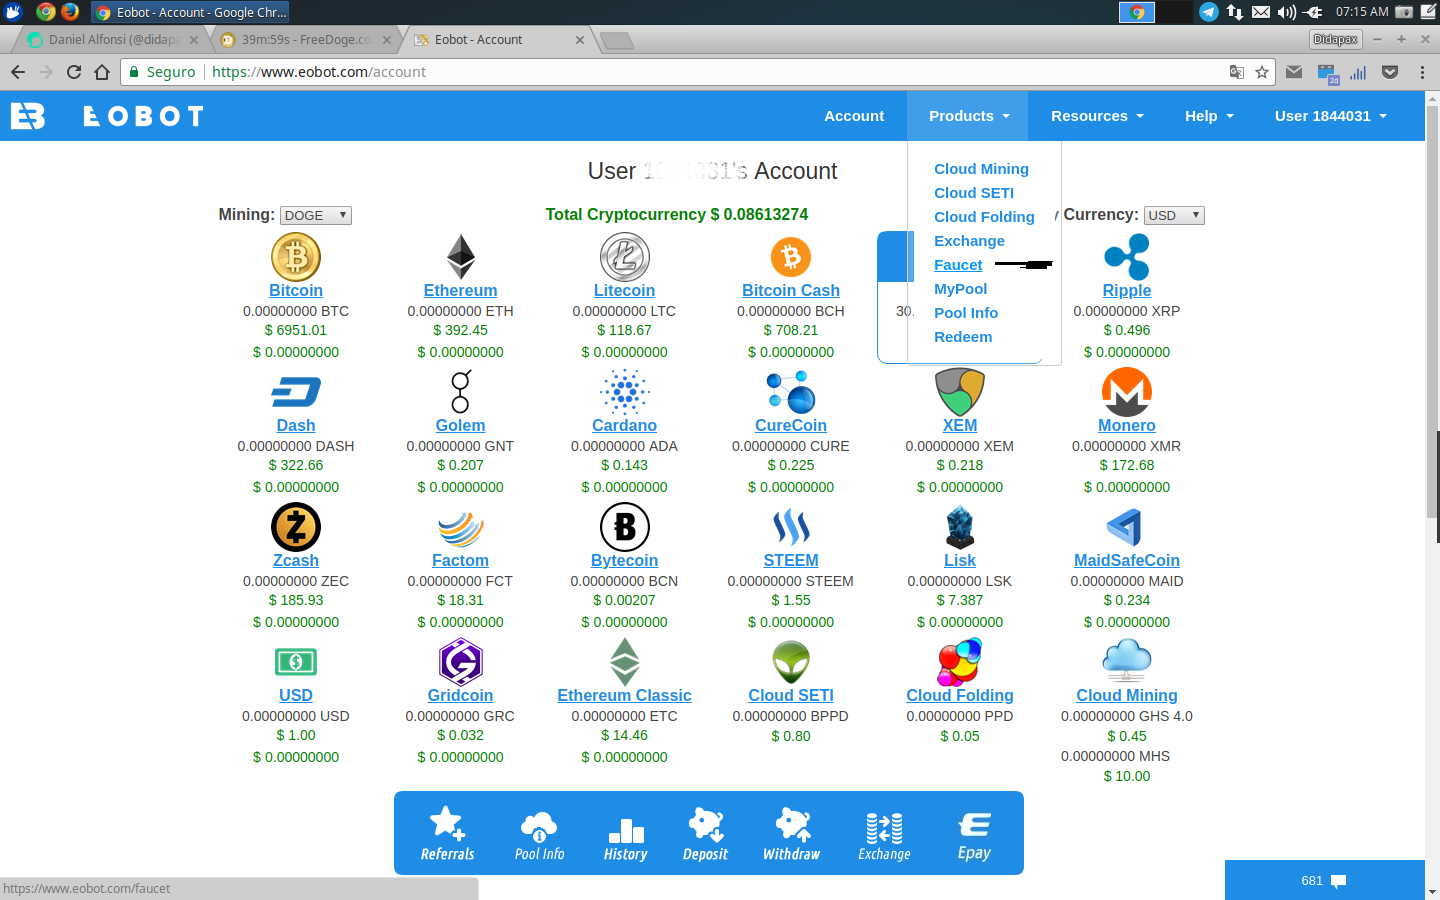Viewport: 1440px width, 900px height.
Task: Select Cloud Mining in Products menu
Action: [x=981, y=169]
